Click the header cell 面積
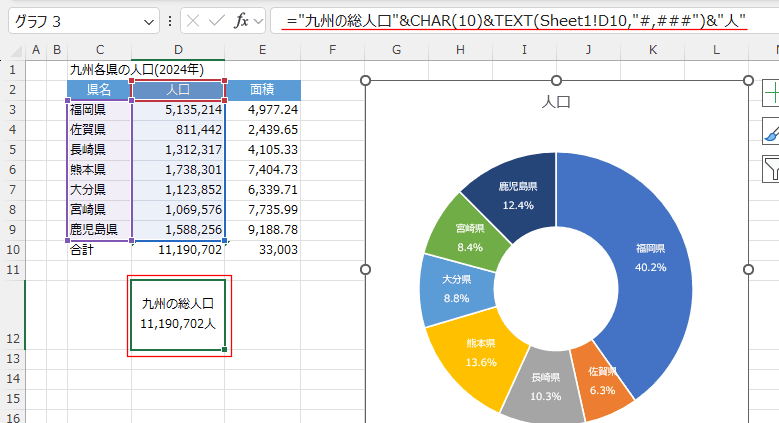 point(262,90)
